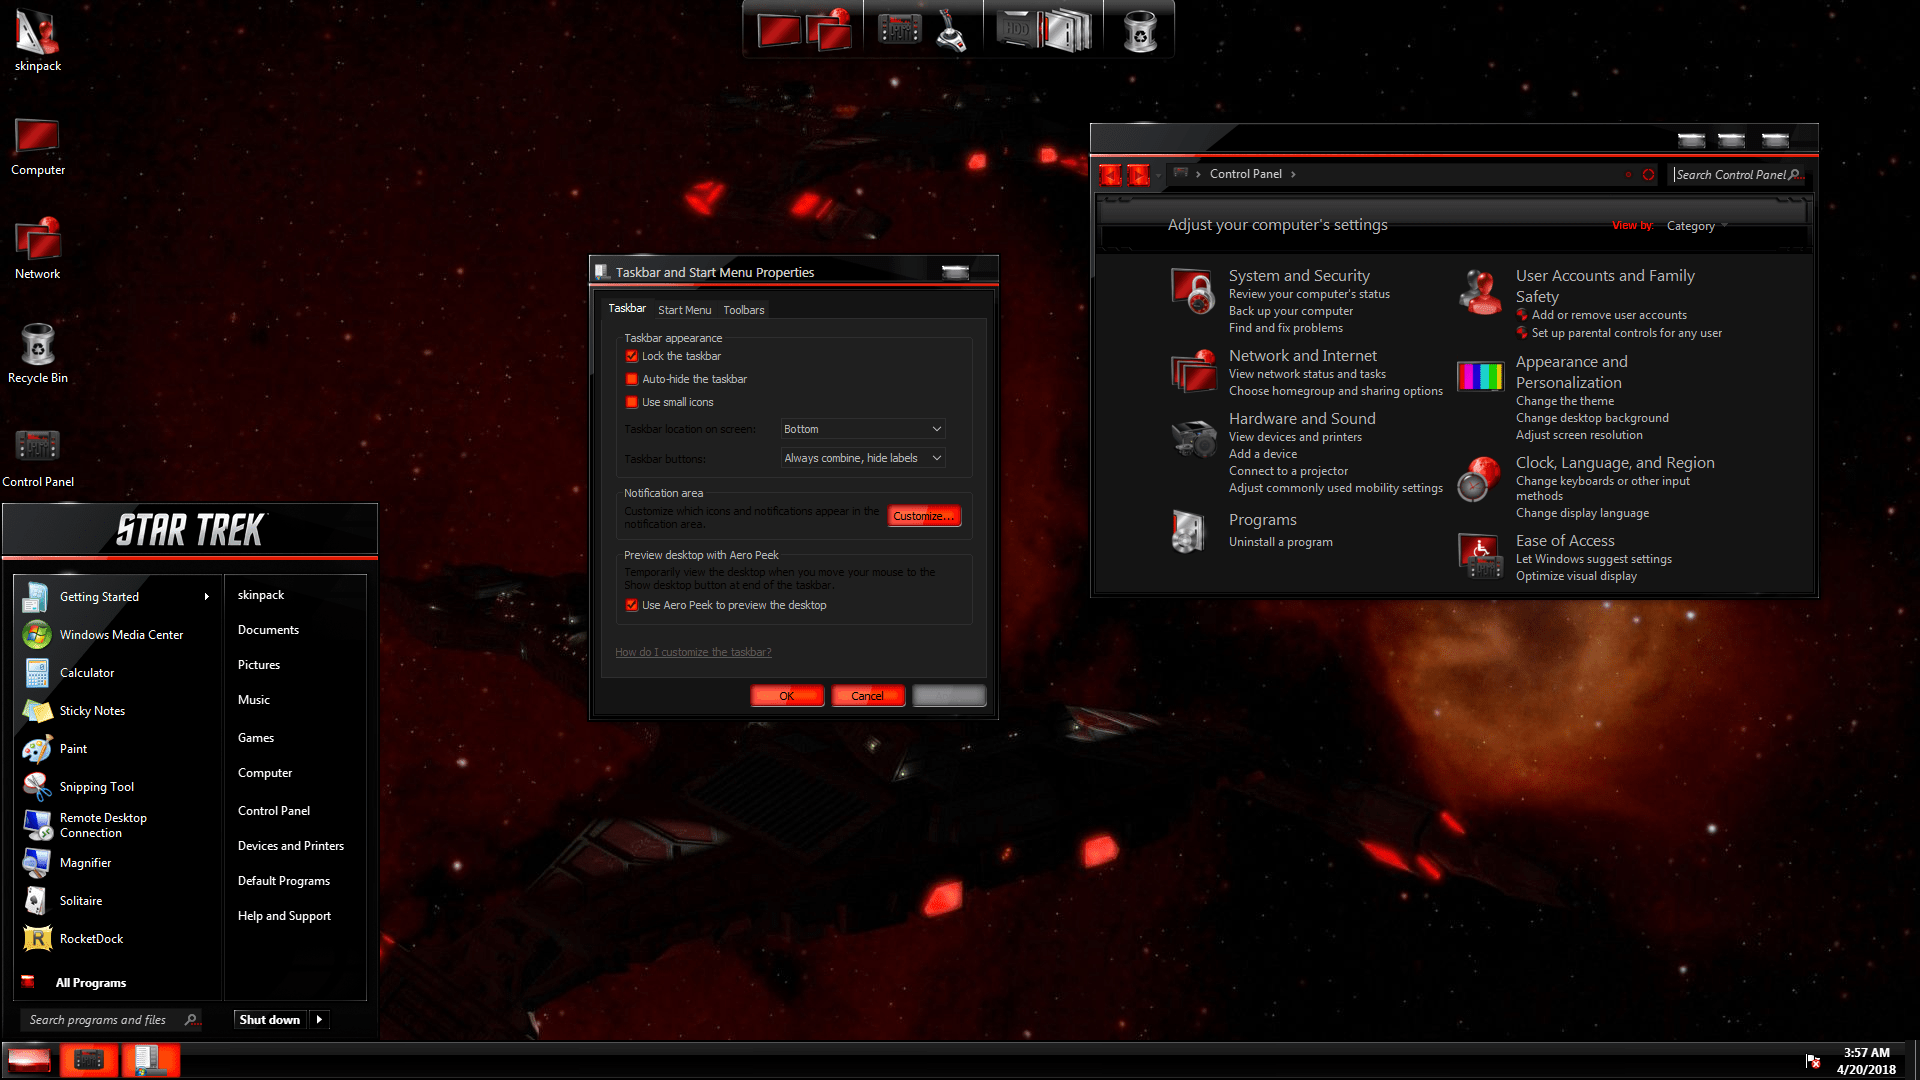1920x1080 pixels.
Task: Click the Customize button for the notification area
Action: click(x=924, y=516)
